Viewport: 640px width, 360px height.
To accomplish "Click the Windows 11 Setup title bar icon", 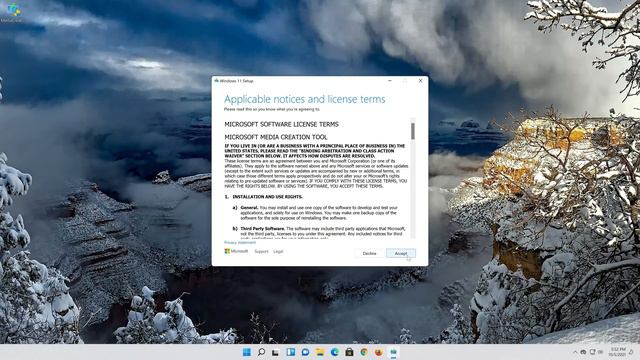I will pyautogui.click(x=216, y=81).
